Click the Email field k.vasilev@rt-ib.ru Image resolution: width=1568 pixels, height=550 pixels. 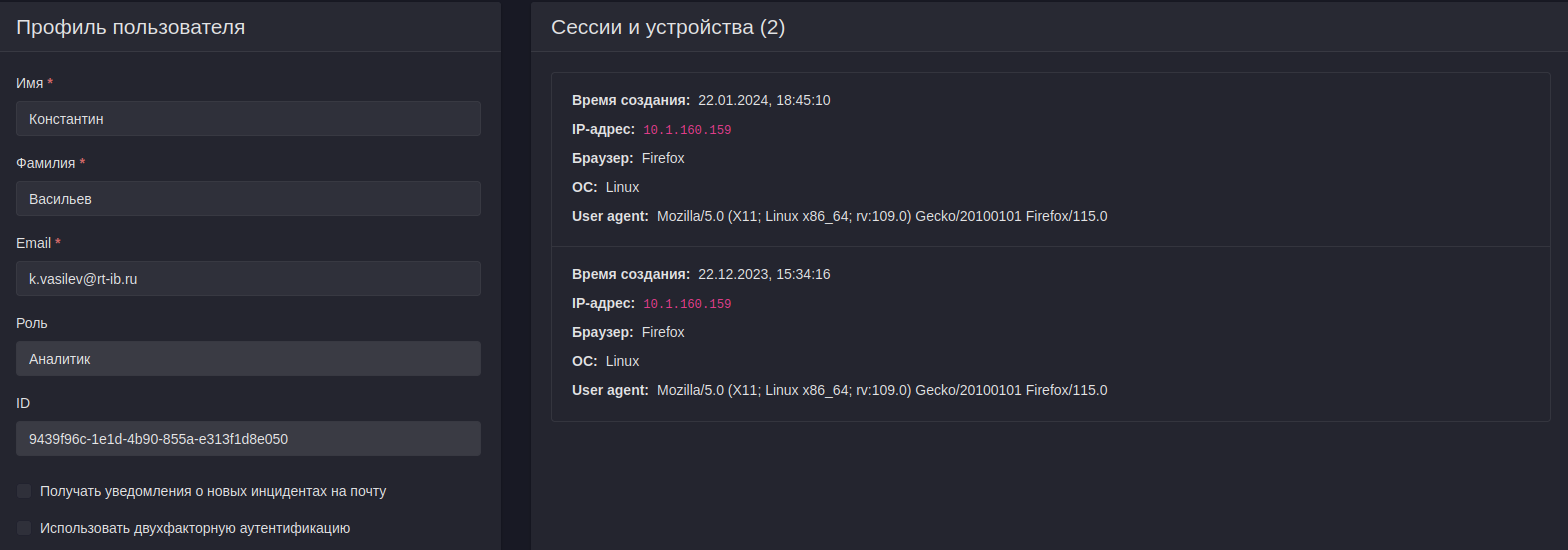[x=248, y=278]
